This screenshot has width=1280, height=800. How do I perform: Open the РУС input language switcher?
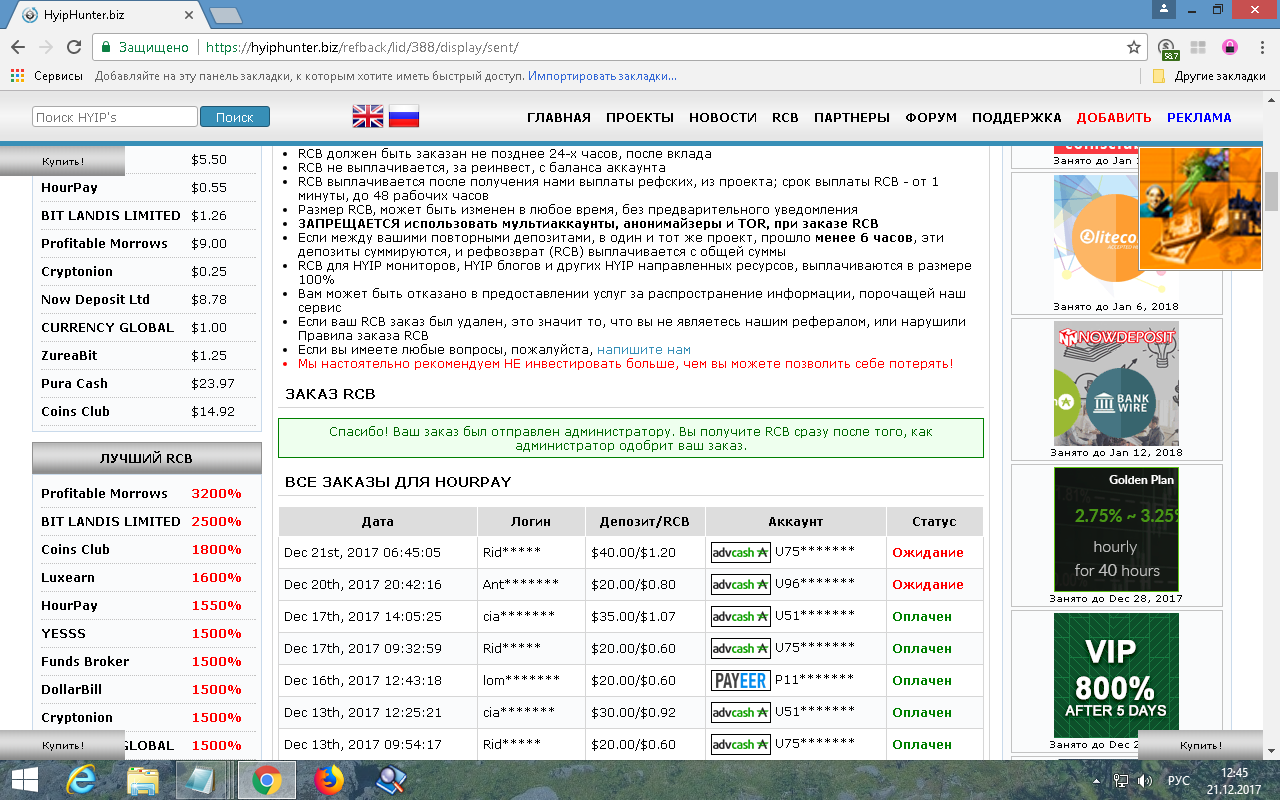tap(1178, 780)
